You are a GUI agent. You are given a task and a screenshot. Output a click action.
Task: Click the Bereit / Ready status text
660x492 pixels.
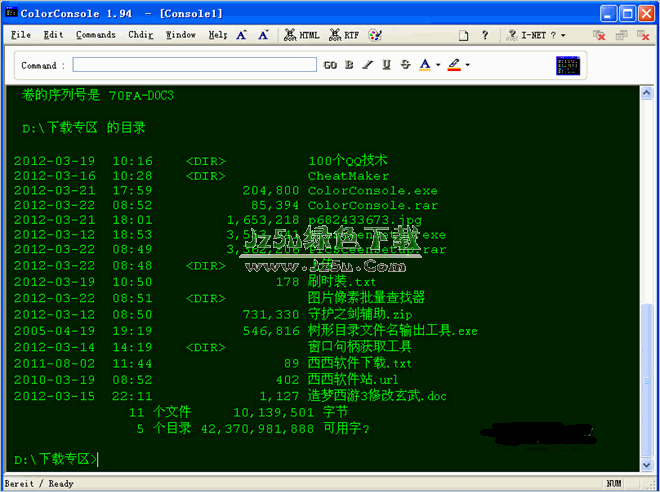(x=39, y=484)
